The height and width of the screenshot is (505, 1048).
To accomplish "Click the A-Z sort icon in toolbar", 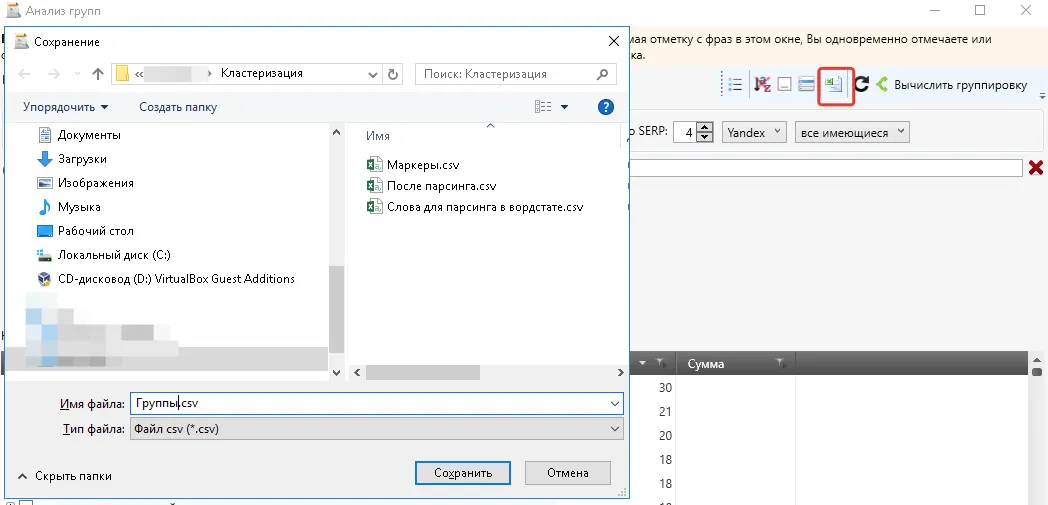I will tap(762, 85).
